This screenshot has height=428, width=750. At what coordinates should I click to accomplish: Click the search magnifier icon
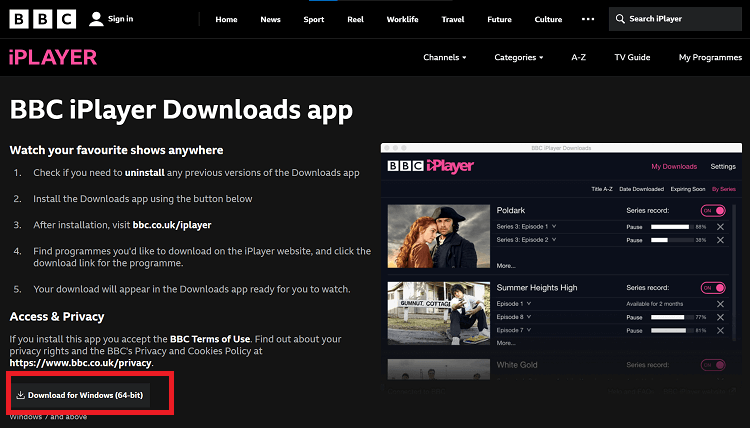click(620, 19)
